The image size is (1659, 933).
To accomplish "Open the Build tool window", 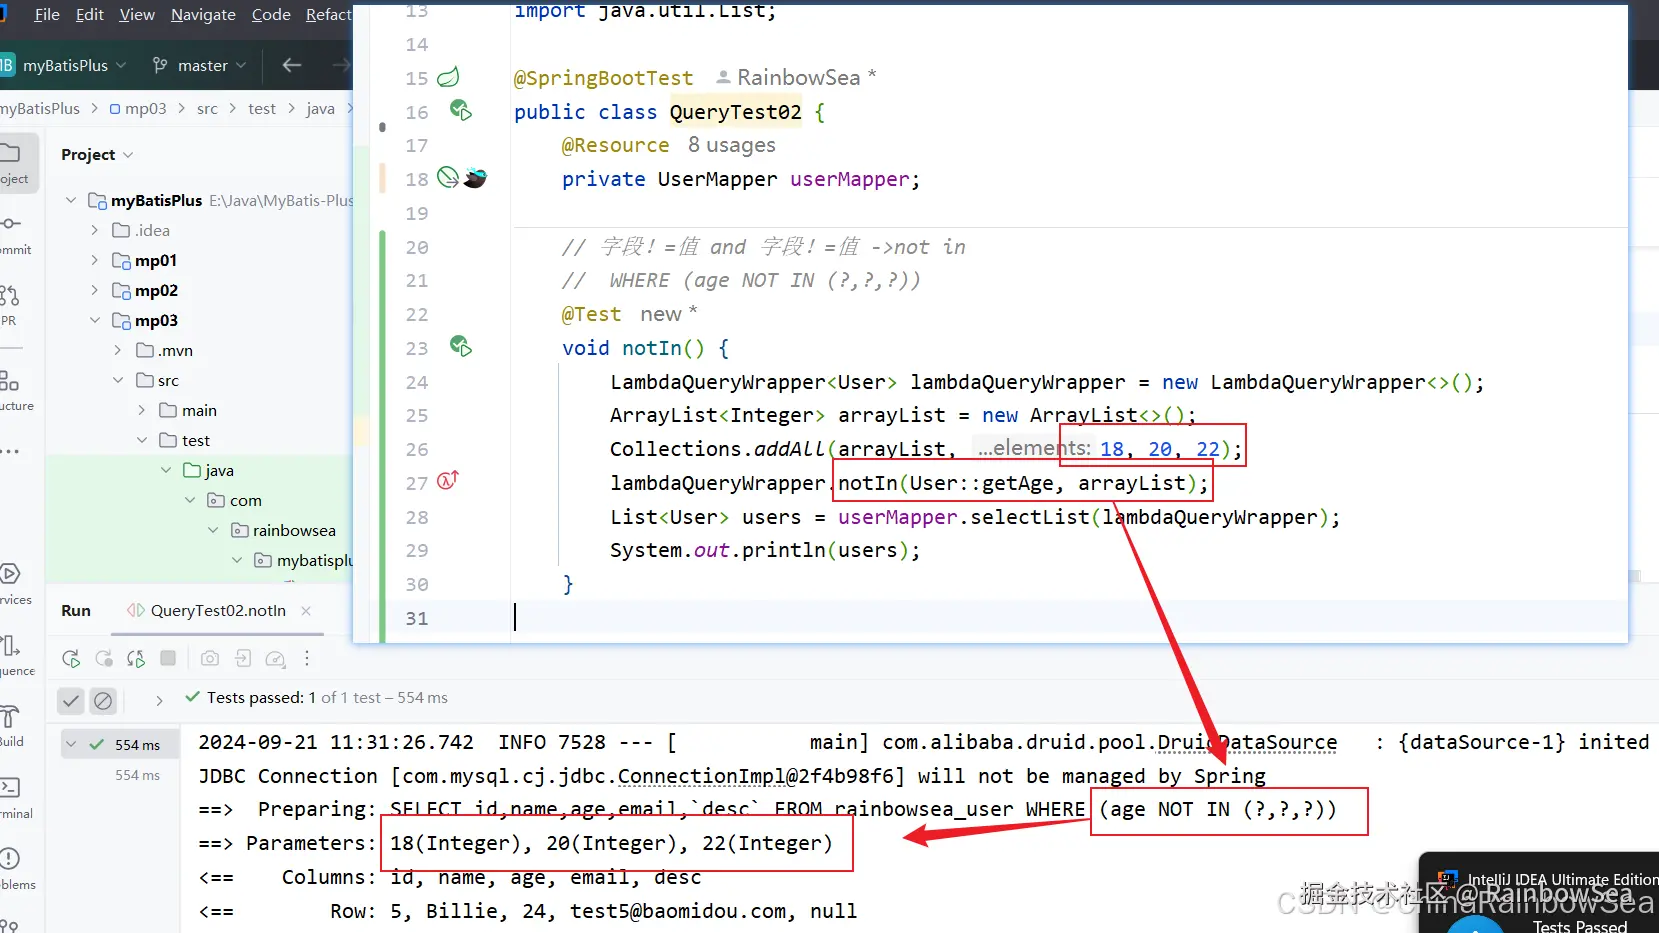I will (x=12, y=725).
